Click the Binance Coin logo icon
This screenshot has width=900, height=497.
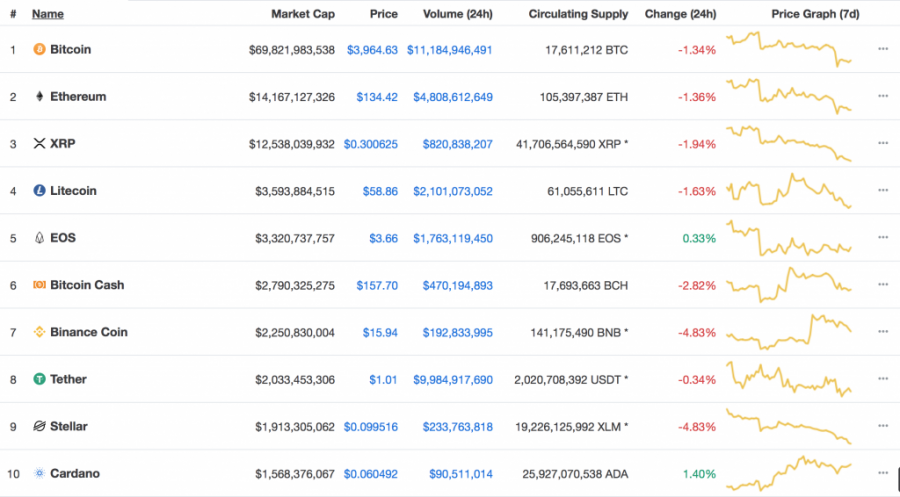[39, 332]
